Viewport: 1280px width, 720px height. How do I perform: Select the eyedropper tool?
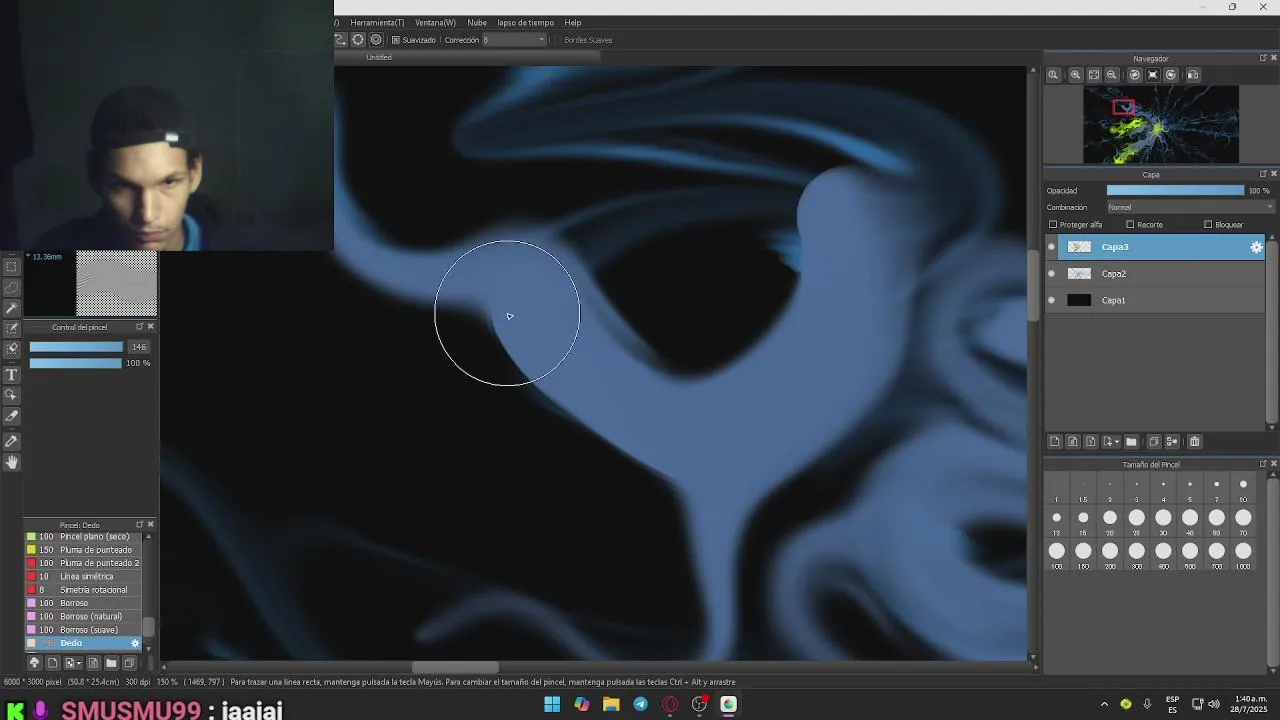pos(12,441)
